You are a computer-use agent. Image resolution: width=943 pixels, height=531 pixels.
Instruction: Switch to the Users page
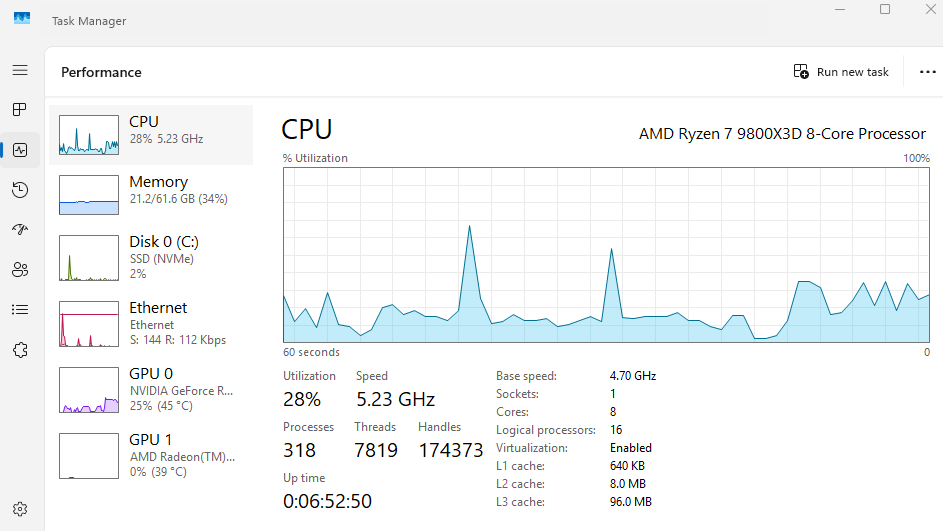pos(20,270)
